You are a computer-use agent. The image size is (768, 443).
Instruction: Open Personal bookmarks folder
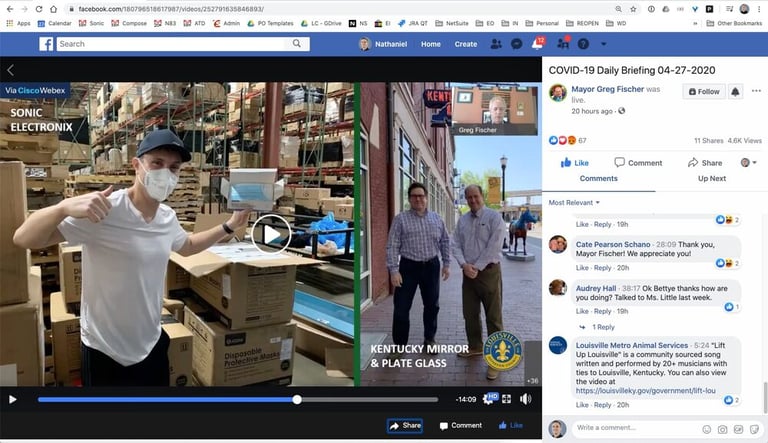point(542,23)
